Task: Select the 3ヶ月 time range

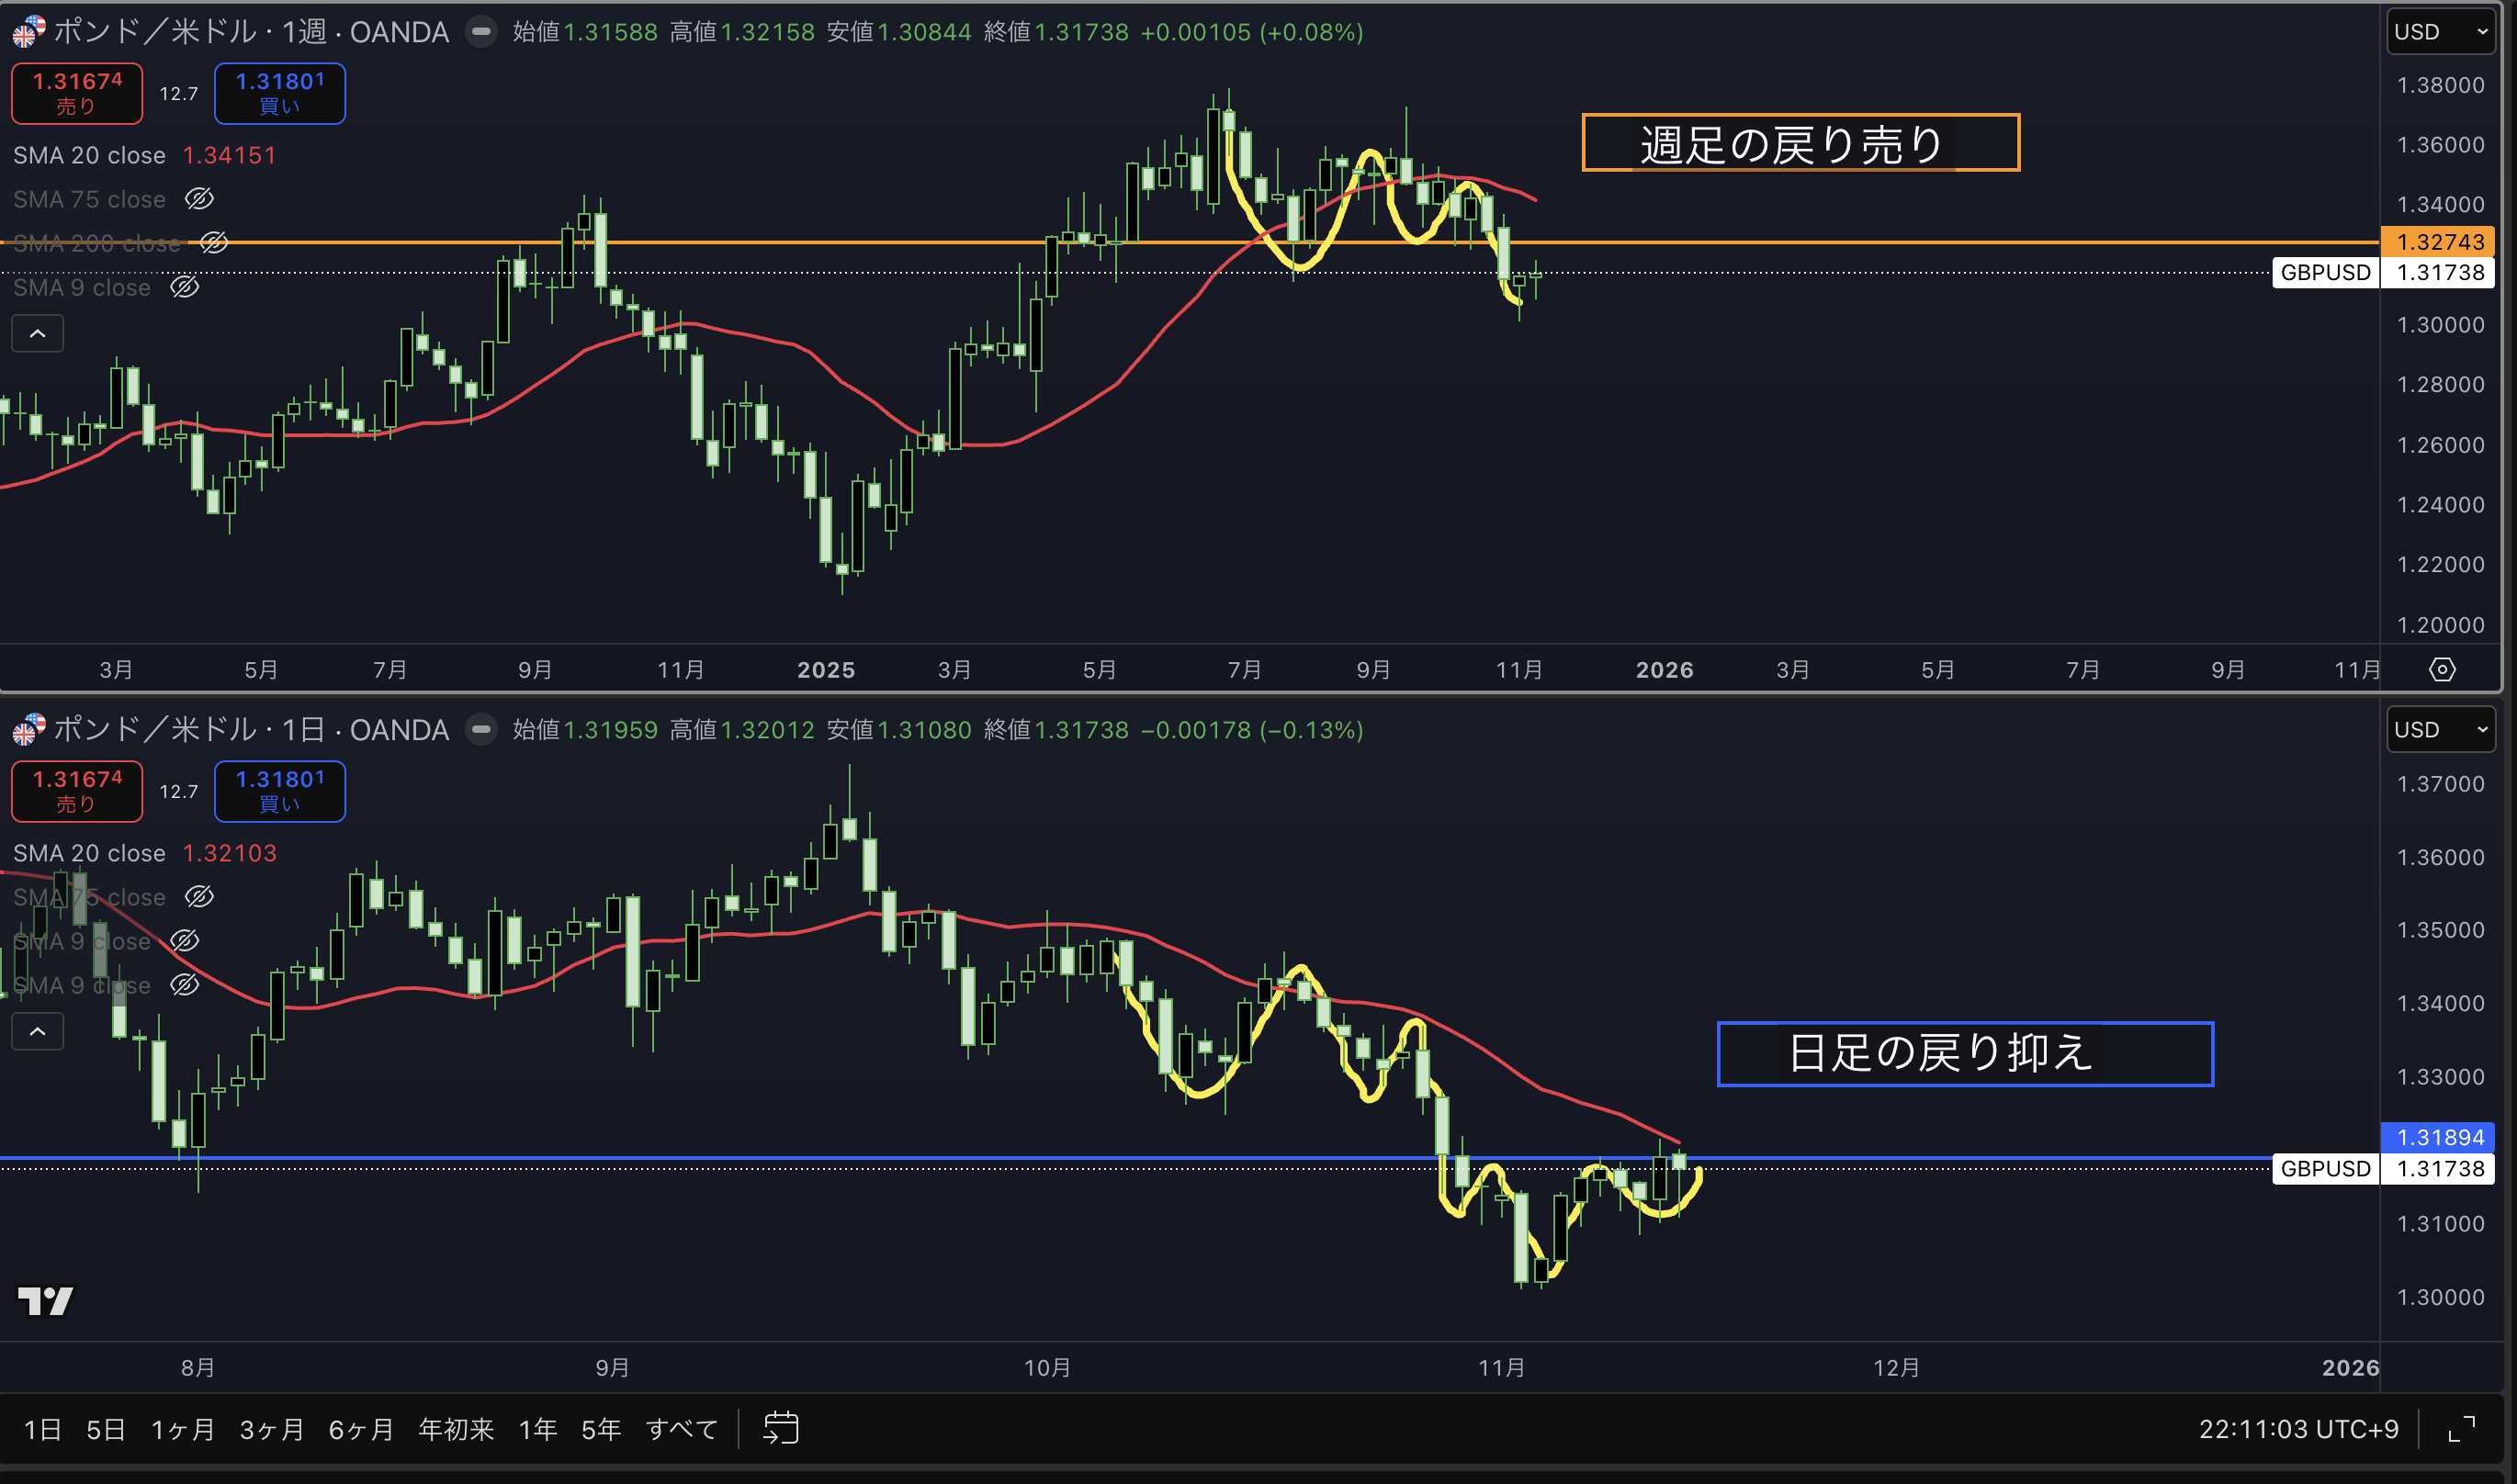Action: tap(271, 1429)
